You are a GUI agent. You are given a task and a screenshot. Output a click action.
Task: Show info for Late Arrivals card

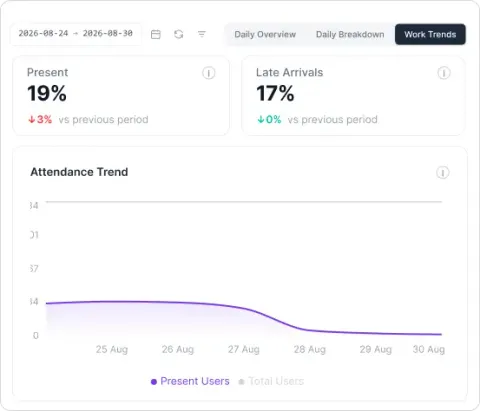pos(444,73)
